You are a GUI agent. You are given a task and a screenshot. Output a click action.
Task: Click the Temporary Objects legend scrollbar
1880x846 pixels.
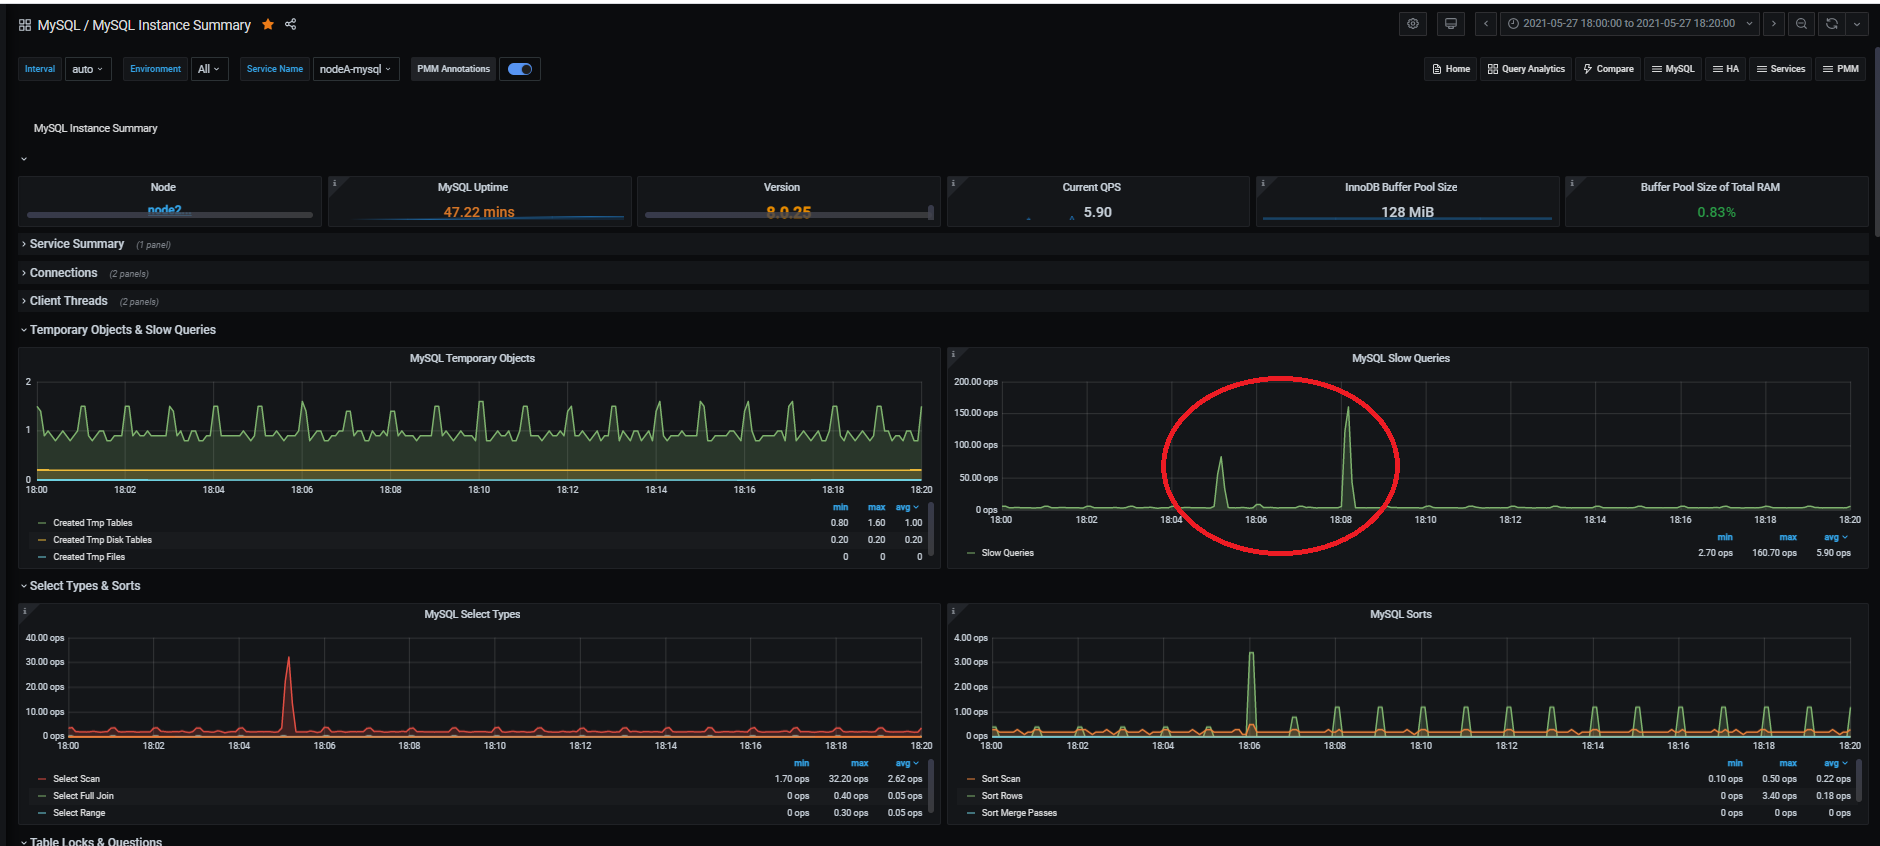pyautogui.click(x=931, y=528)
